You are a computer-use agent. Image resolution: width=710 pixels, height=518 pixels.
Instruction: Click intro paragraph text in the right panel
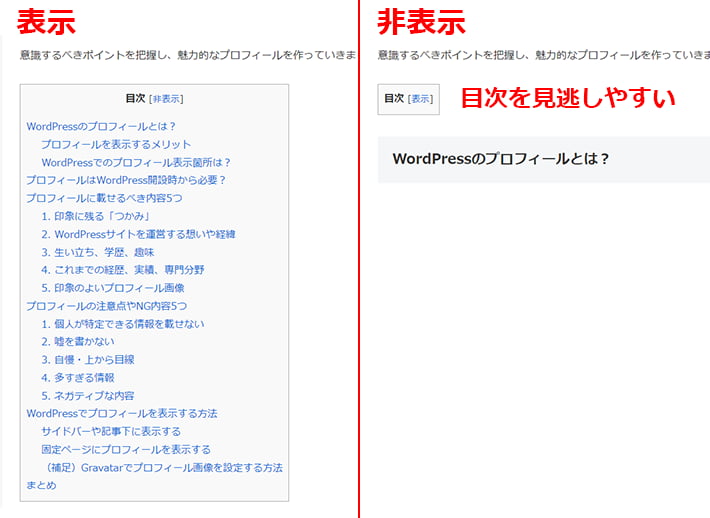543,55
